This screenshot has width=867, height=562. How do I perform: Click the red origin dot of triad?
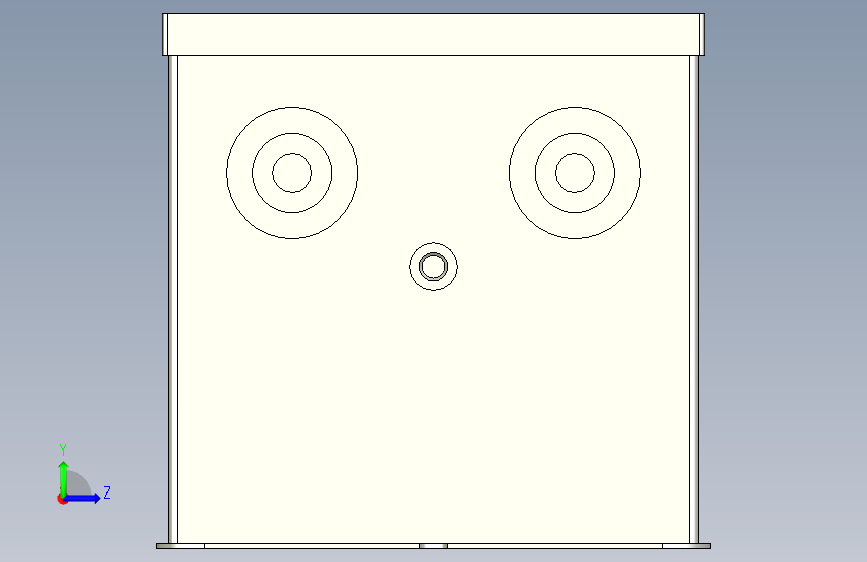pos(62,499)
